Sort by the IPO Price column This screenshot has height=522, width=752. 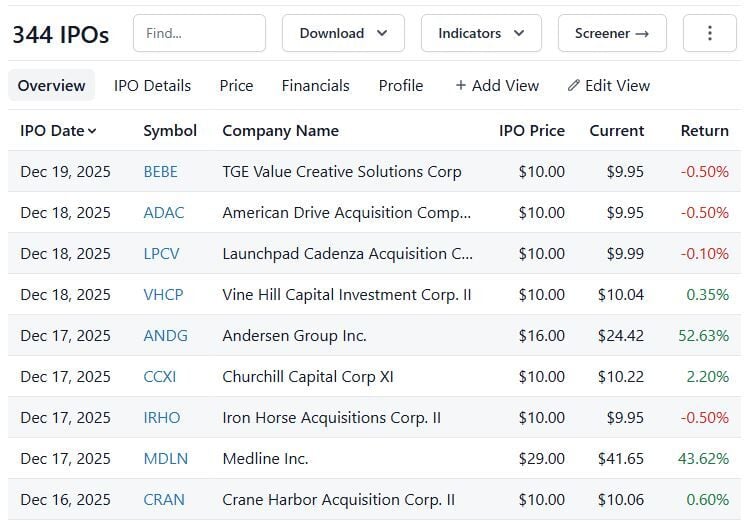click(x=531, y=131)
